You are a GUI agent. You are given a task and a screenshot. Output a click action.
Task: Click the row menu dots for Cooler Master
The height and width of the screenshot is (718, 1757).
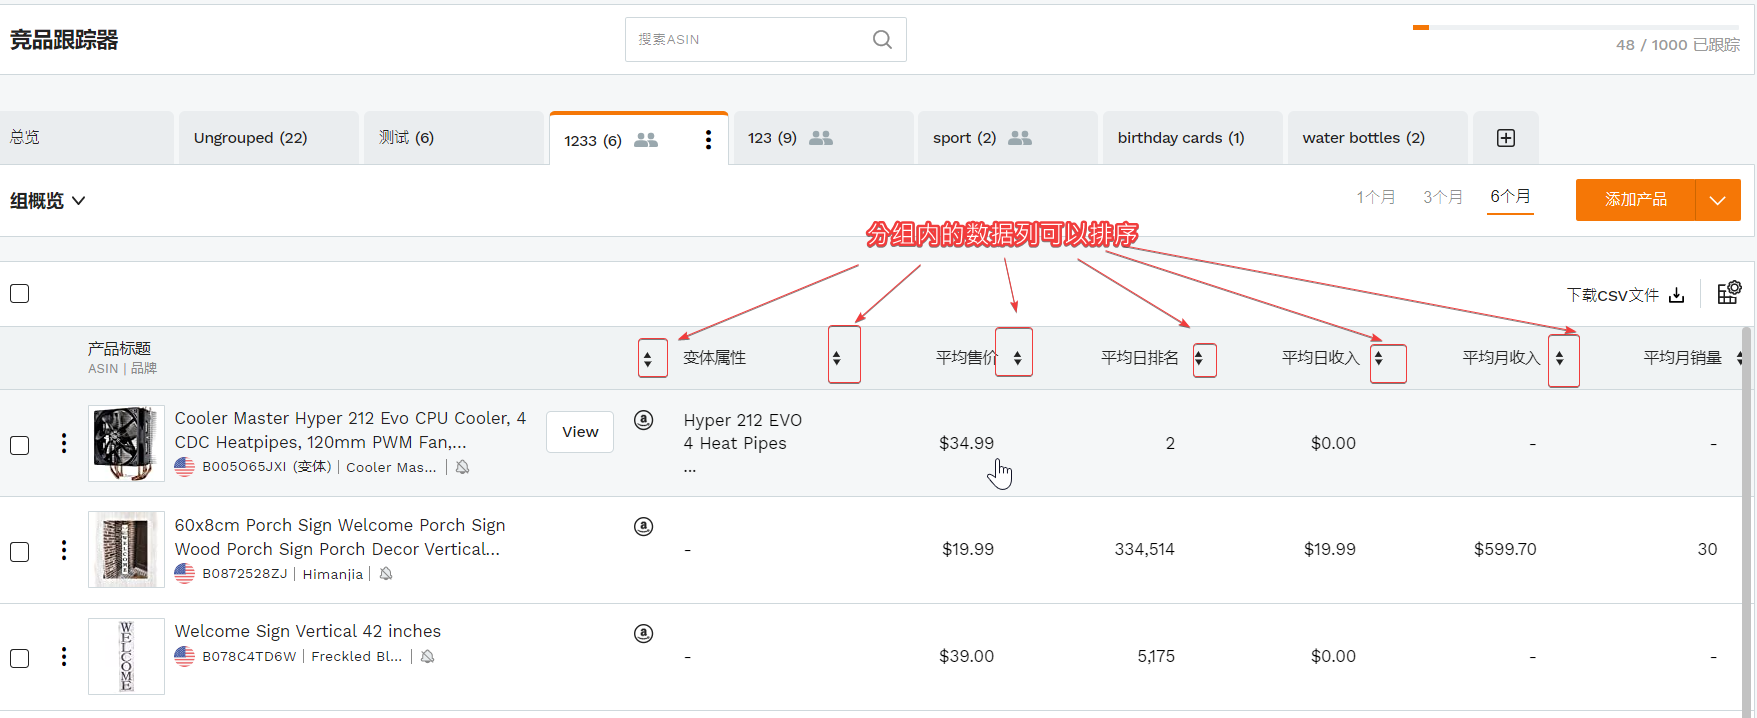click(64, 443)
